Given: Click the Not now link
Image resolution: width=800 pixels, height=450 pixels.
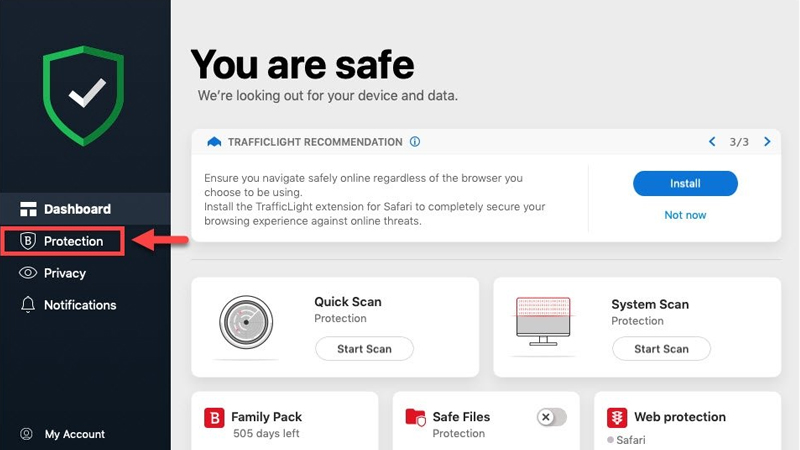Looking at the screenshot, I should pos(685,215).
